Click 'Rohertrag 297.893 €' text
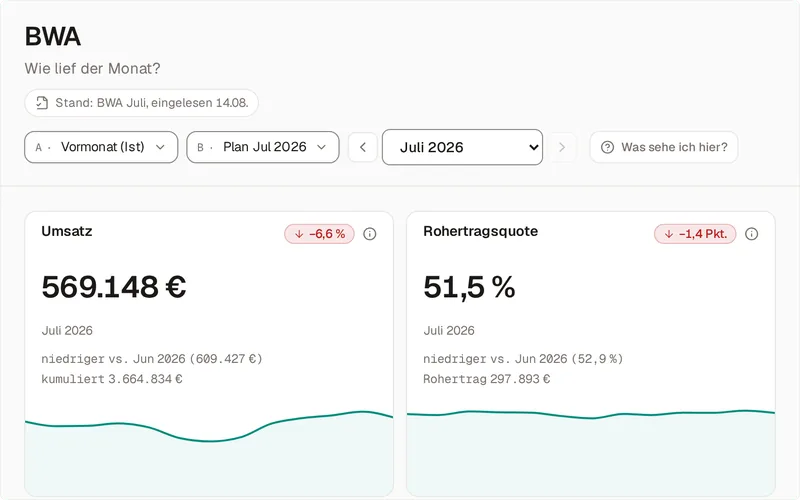Screen dimensions: 800x500 point(487,379)
